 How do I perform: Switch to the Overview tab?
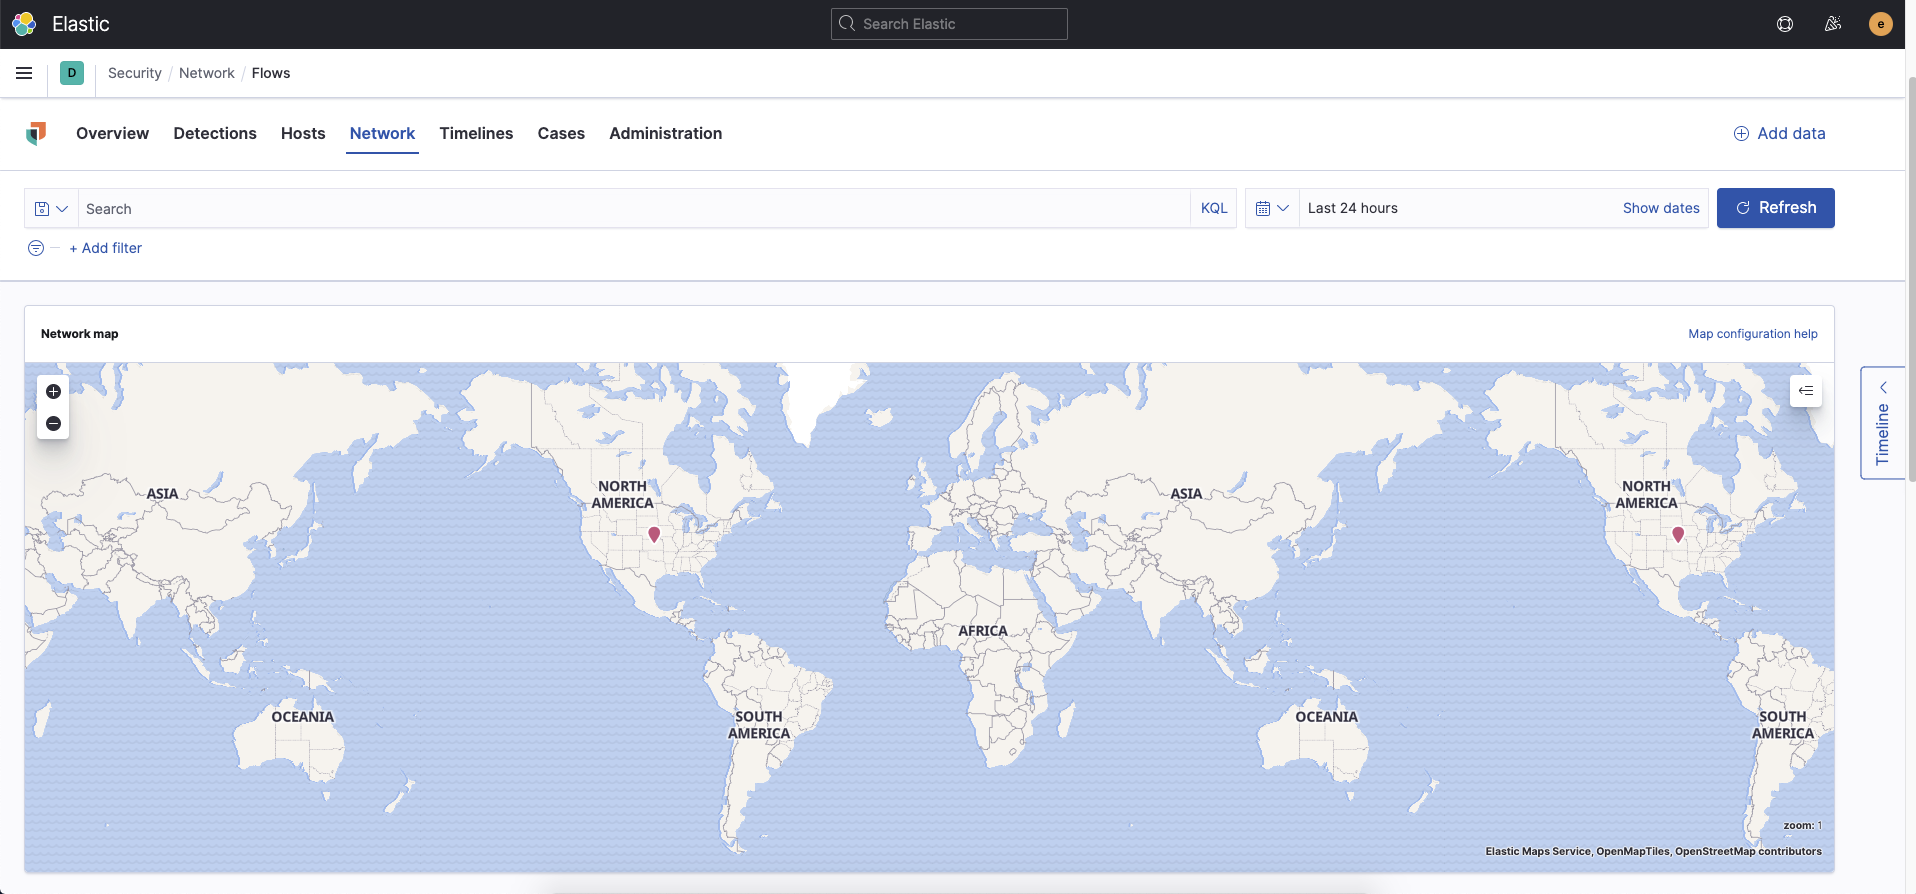click(112, 133)
